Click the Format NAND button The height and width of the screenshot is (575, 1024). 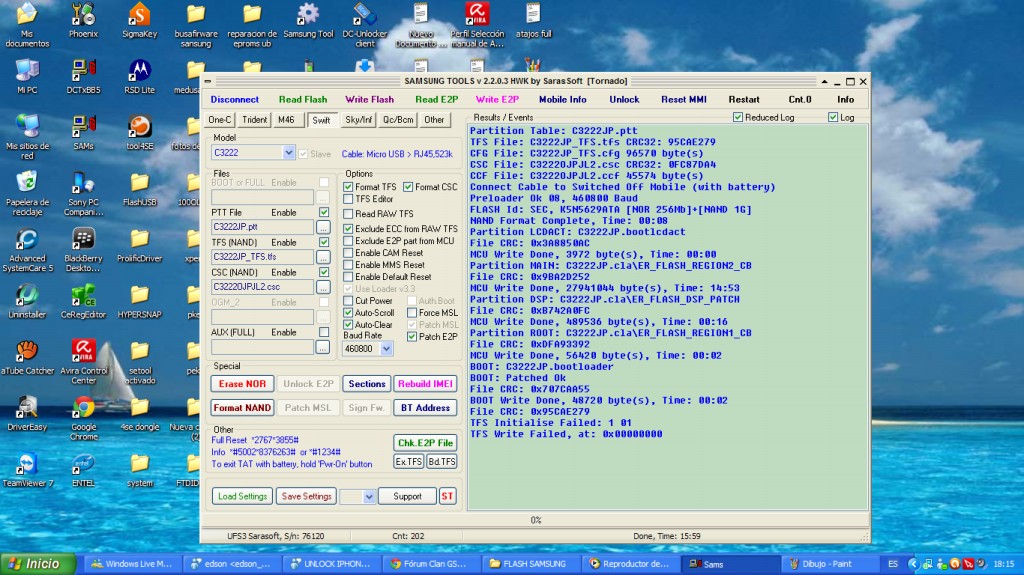click(242, 408)
